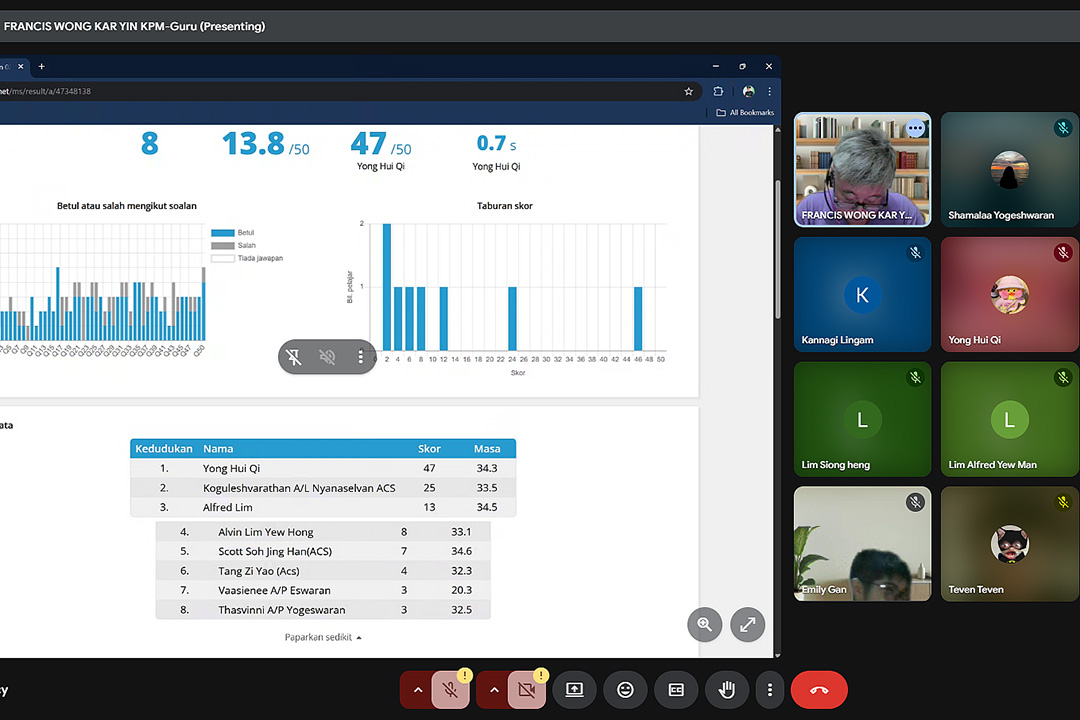Screen dimensions: 1080x720
Task: Toggle the microphone on
Action: [x=451, y=690]
